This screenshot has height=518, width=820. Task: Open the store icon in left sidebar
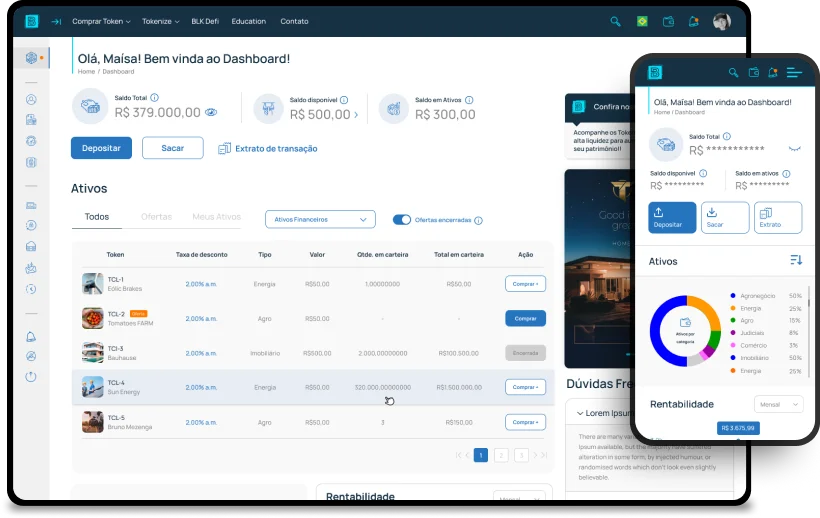click(31, 246)
